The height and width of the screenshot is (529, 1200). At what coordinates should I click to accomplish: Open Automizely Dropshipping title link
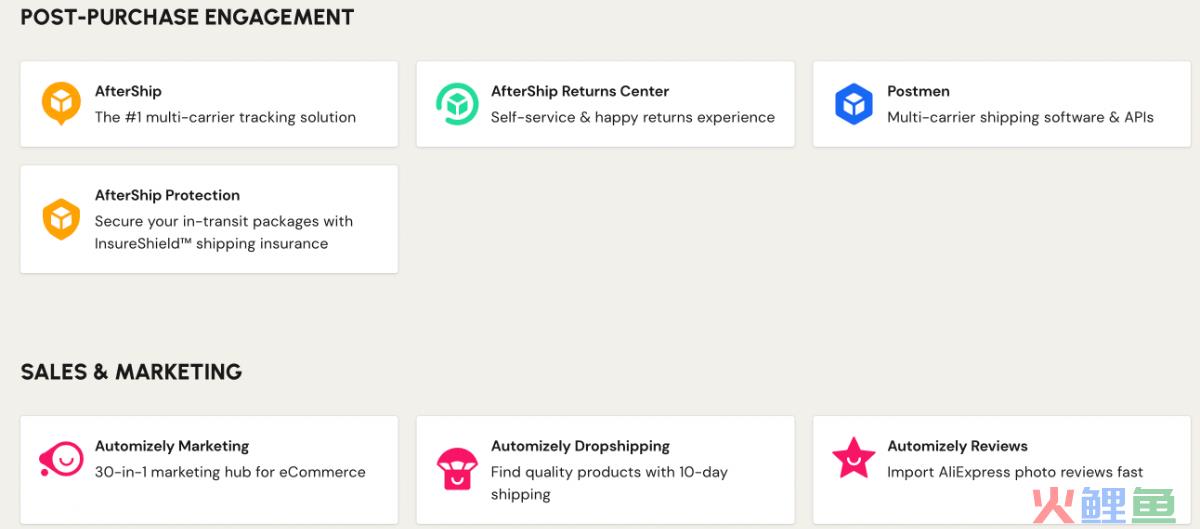pos(580,446)
